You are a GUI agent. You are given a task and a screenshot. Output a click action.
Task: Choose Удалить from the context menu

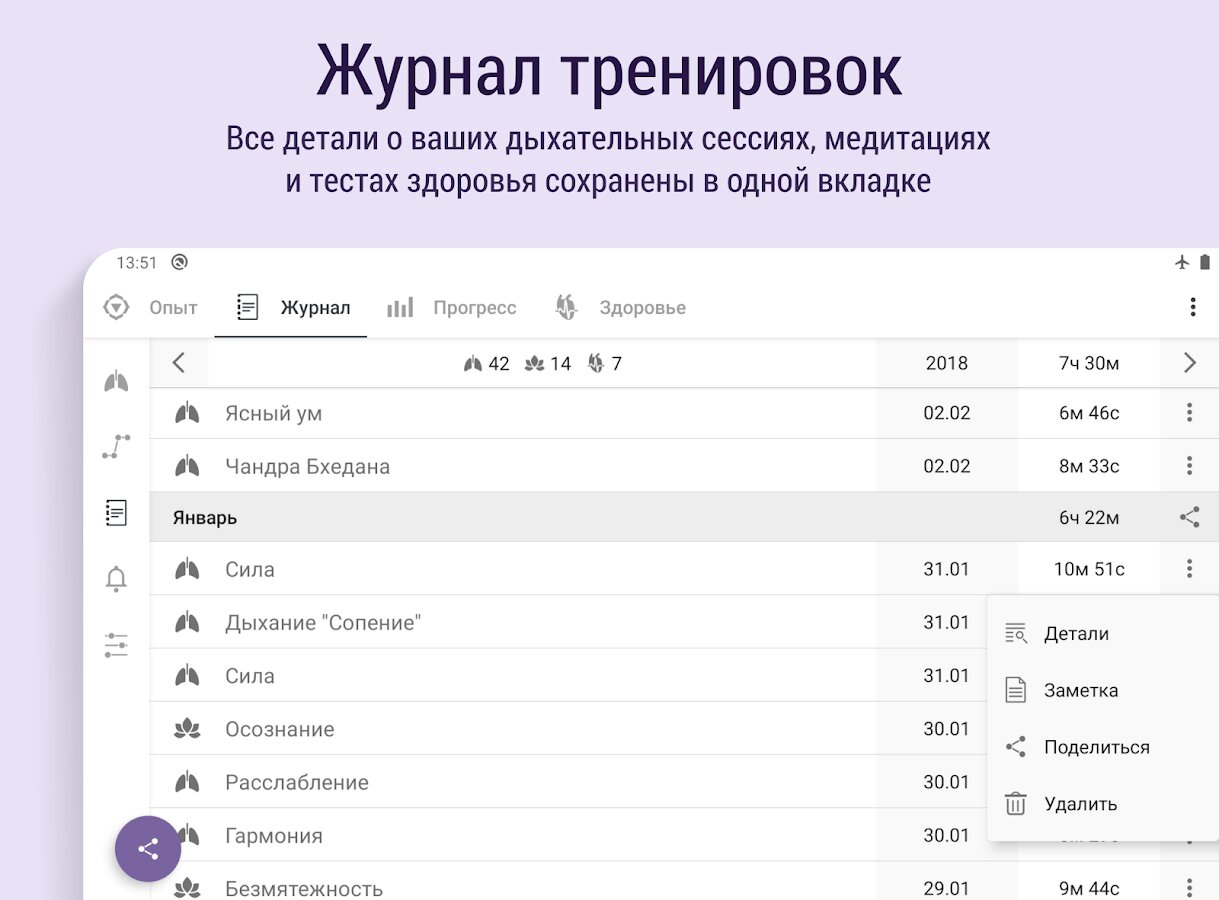pos(1102,804)
